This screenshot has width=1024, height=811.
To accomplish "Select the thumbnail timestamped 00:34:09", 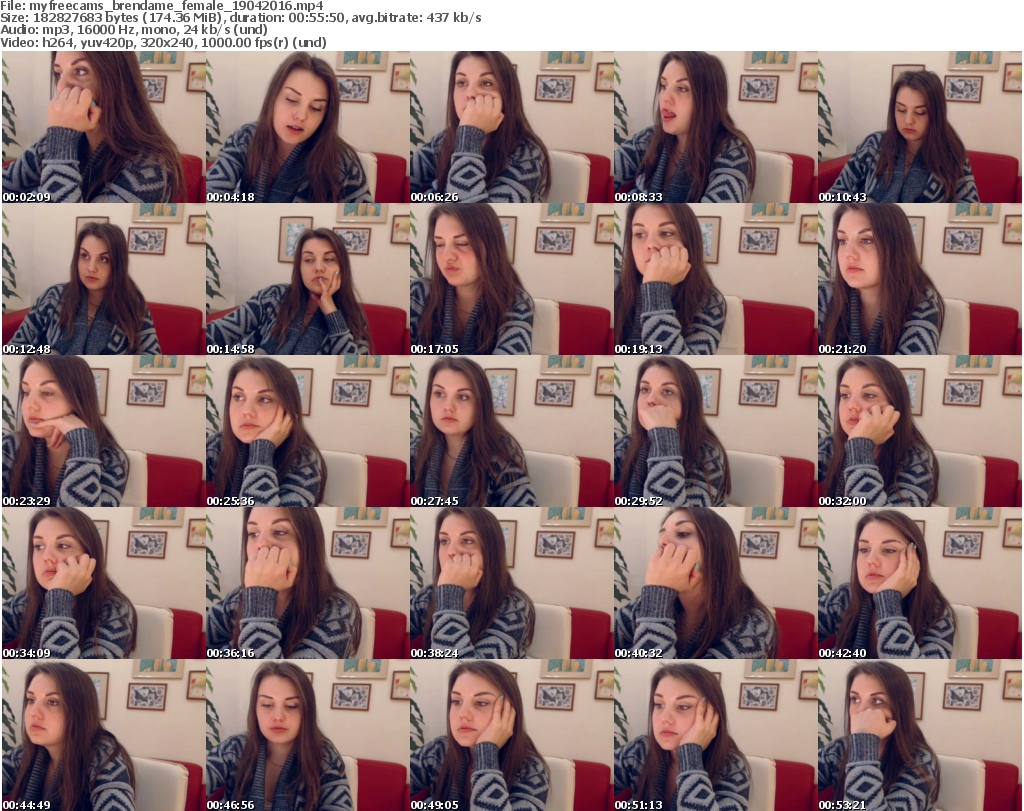I will pyautogui.click(x=103, y=583).
